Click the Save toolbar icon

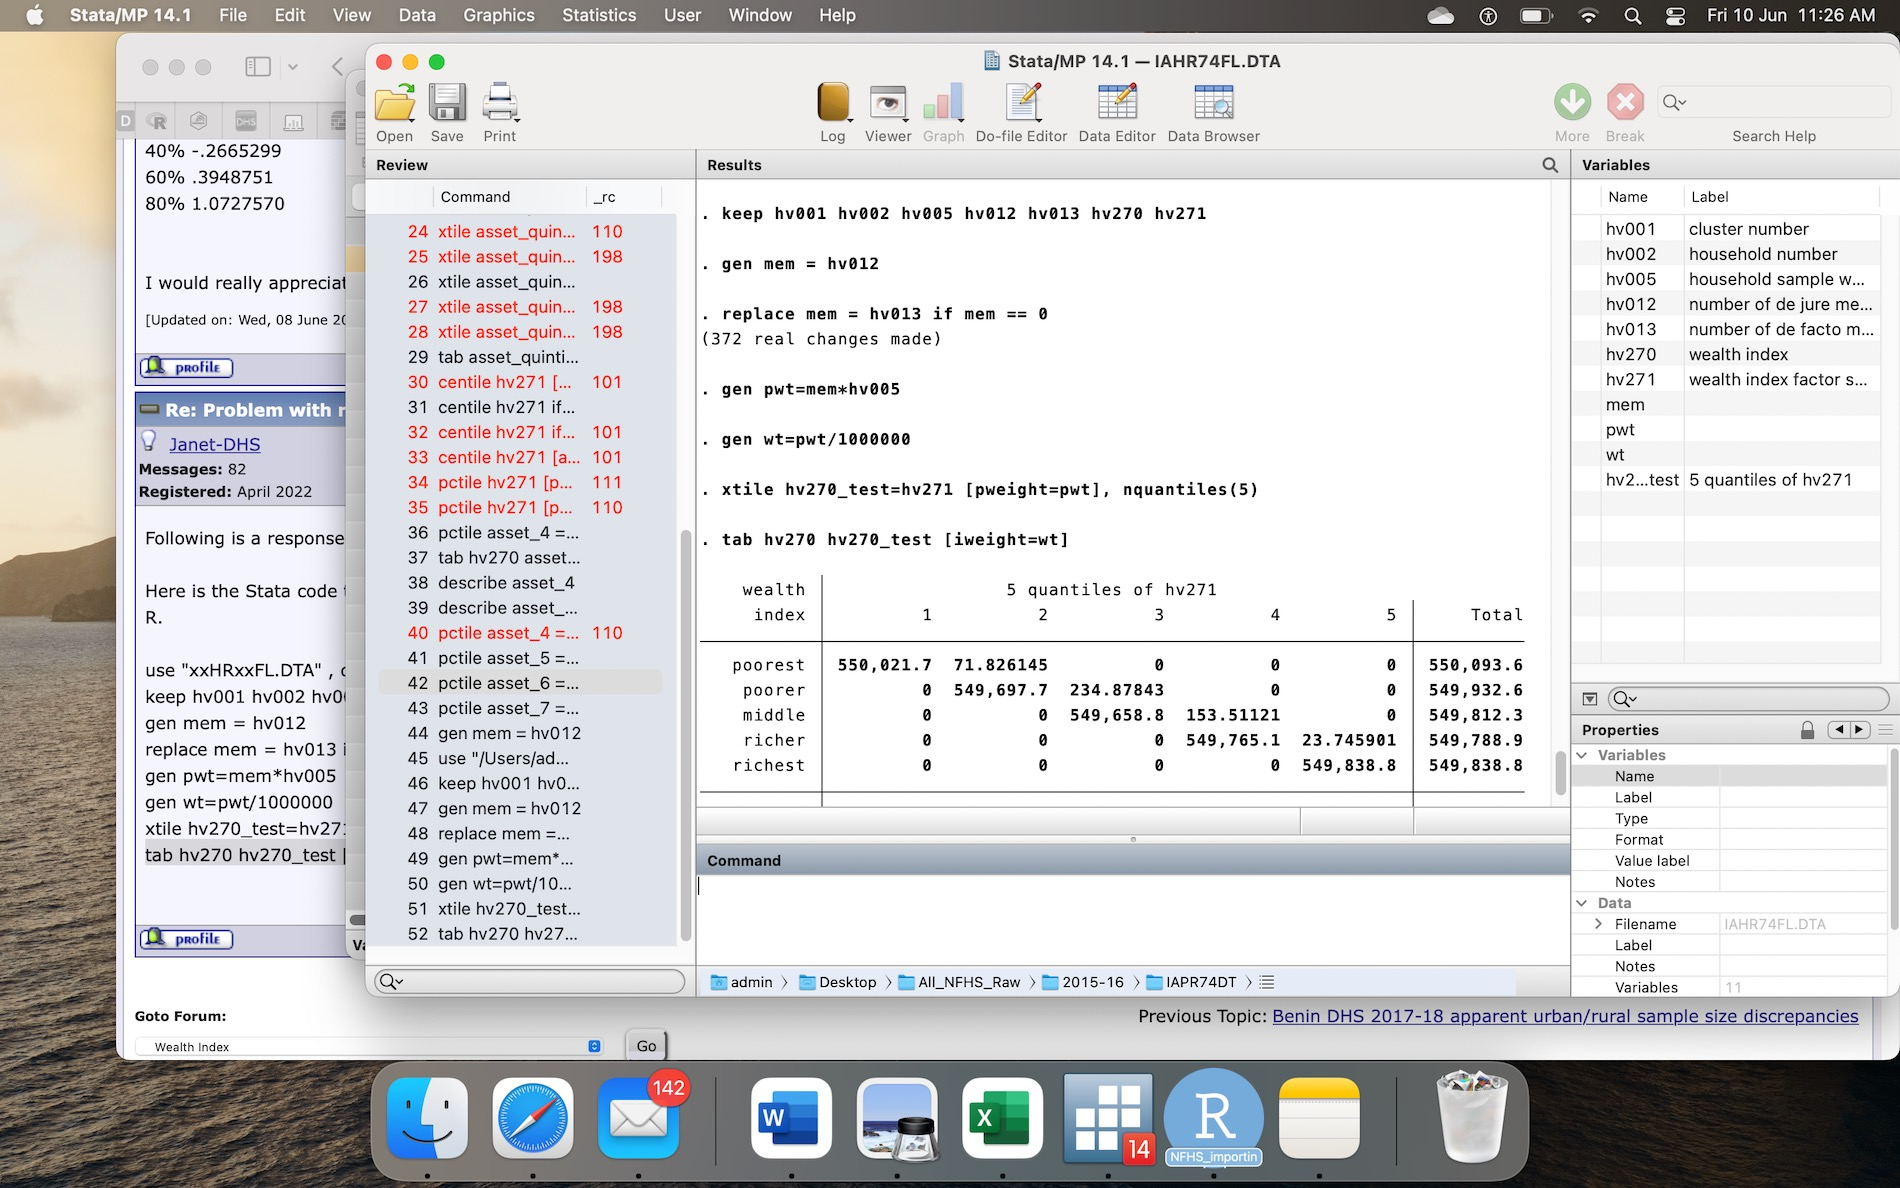(x=447, y=103)
